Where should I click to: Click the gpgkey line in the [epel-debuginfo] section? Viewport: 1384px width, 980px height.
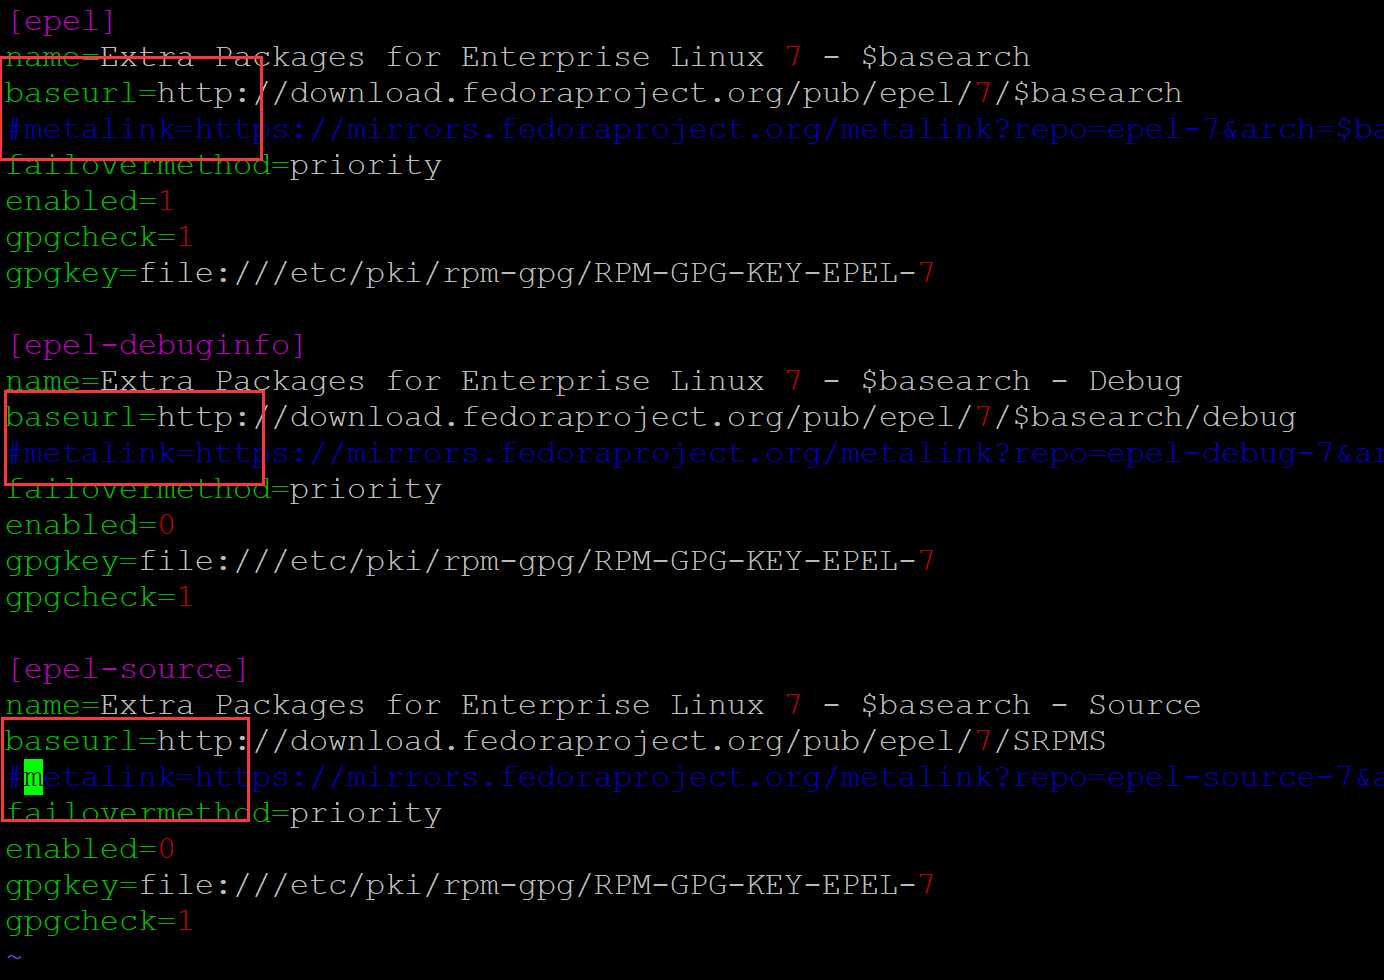coord(470,561)
